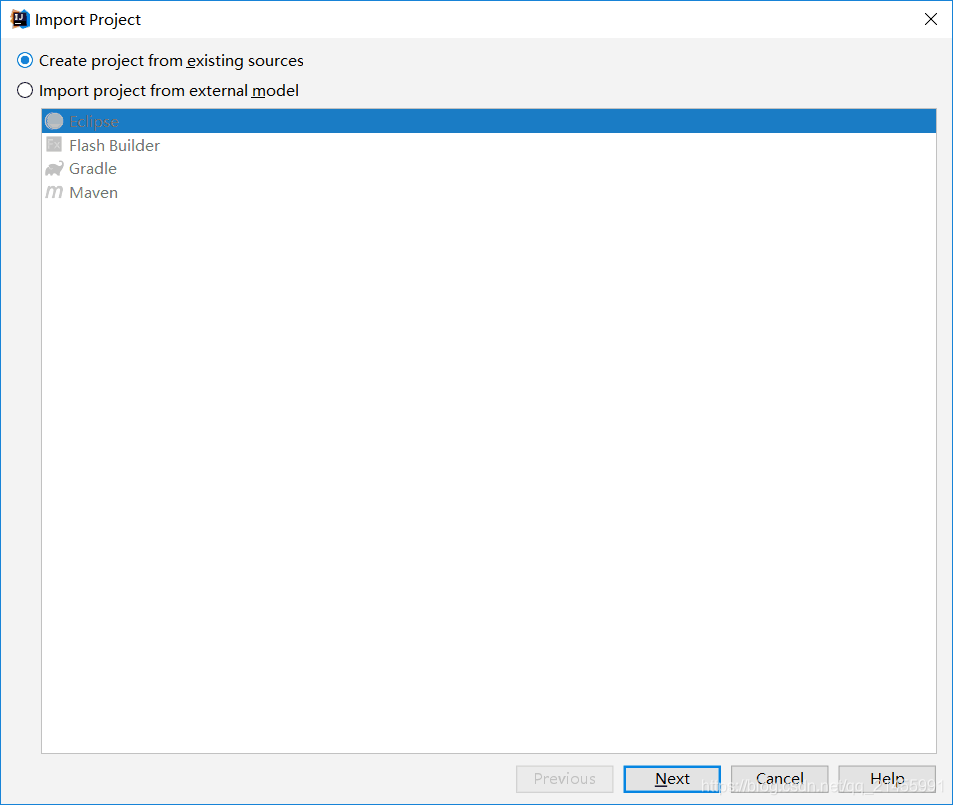Click the Flash Builder Fx icon
The height and width of the screenshot is (805, 953).
54,145
